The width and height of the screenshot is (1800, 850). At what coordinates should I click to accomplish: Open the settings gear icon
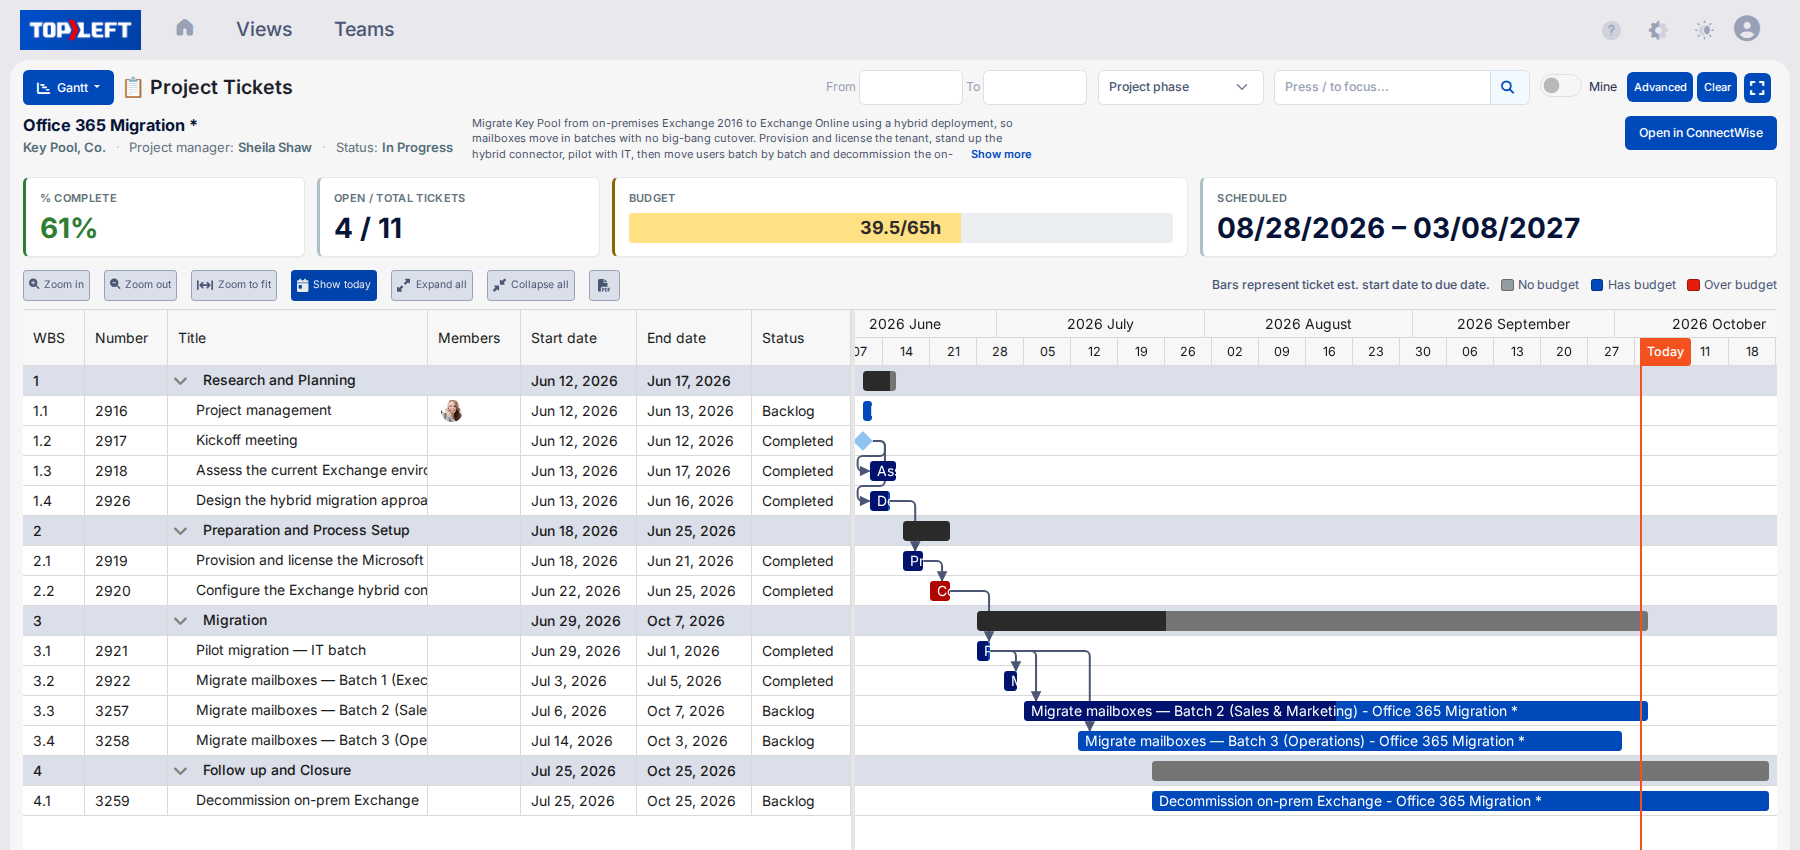coord(1658,30)
